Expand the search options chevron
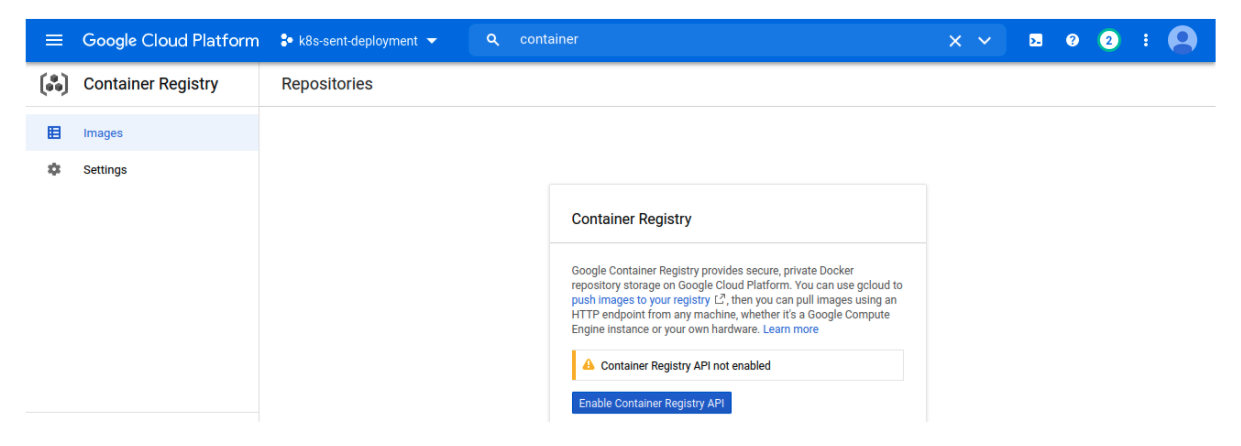The image size is (1241, 446). tap(985, 40)
